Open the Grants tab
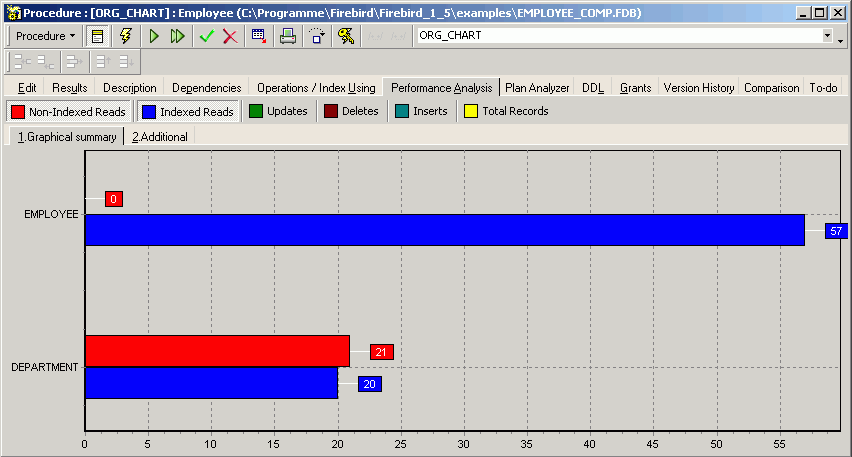 [635, 88]
